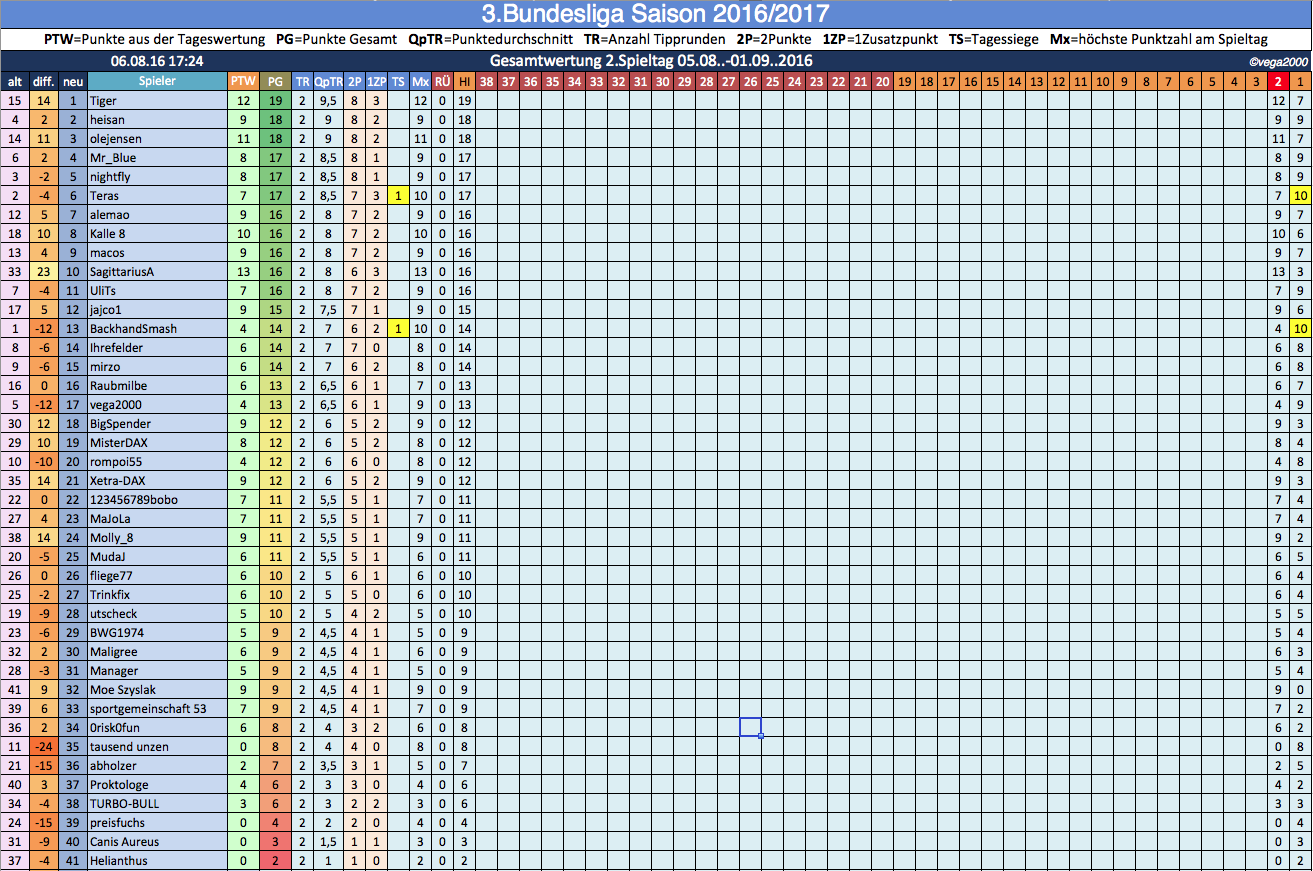
Task: Select the ©vega2000 copyright cell
Action: (x=1277, y=62)
